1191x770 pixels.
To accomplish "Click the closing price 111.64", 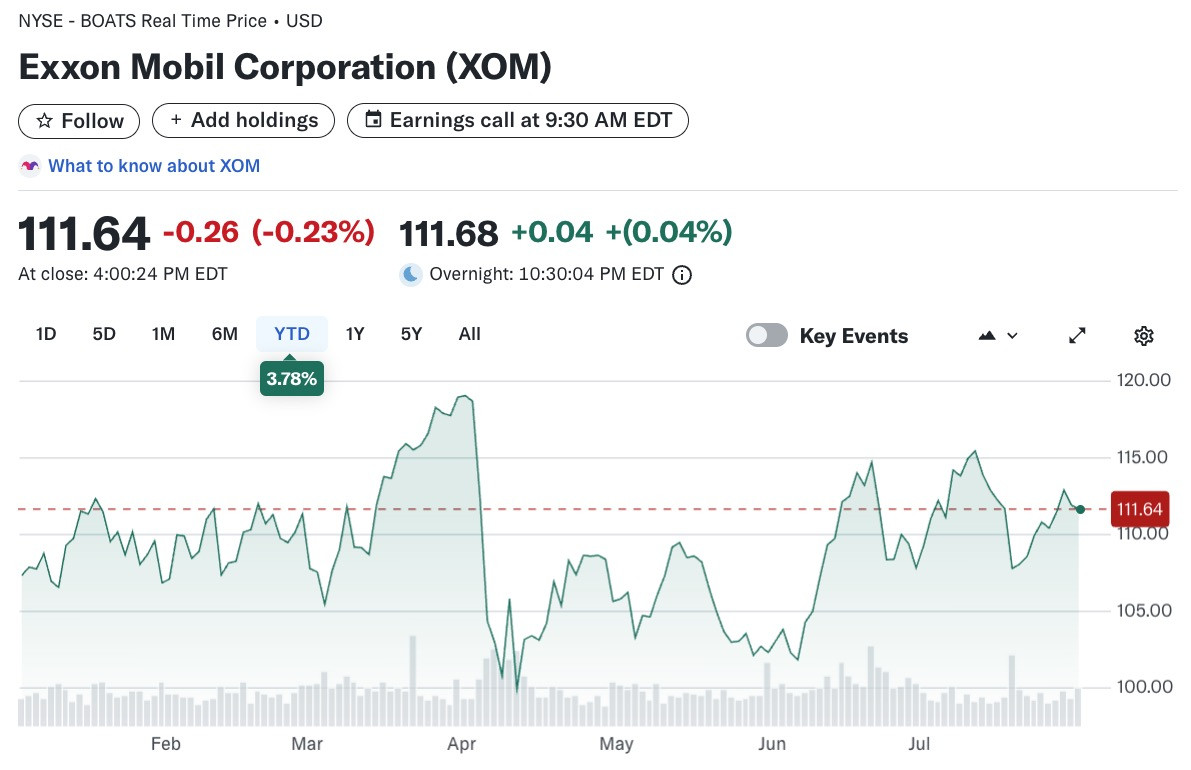I will click(84, 233).
